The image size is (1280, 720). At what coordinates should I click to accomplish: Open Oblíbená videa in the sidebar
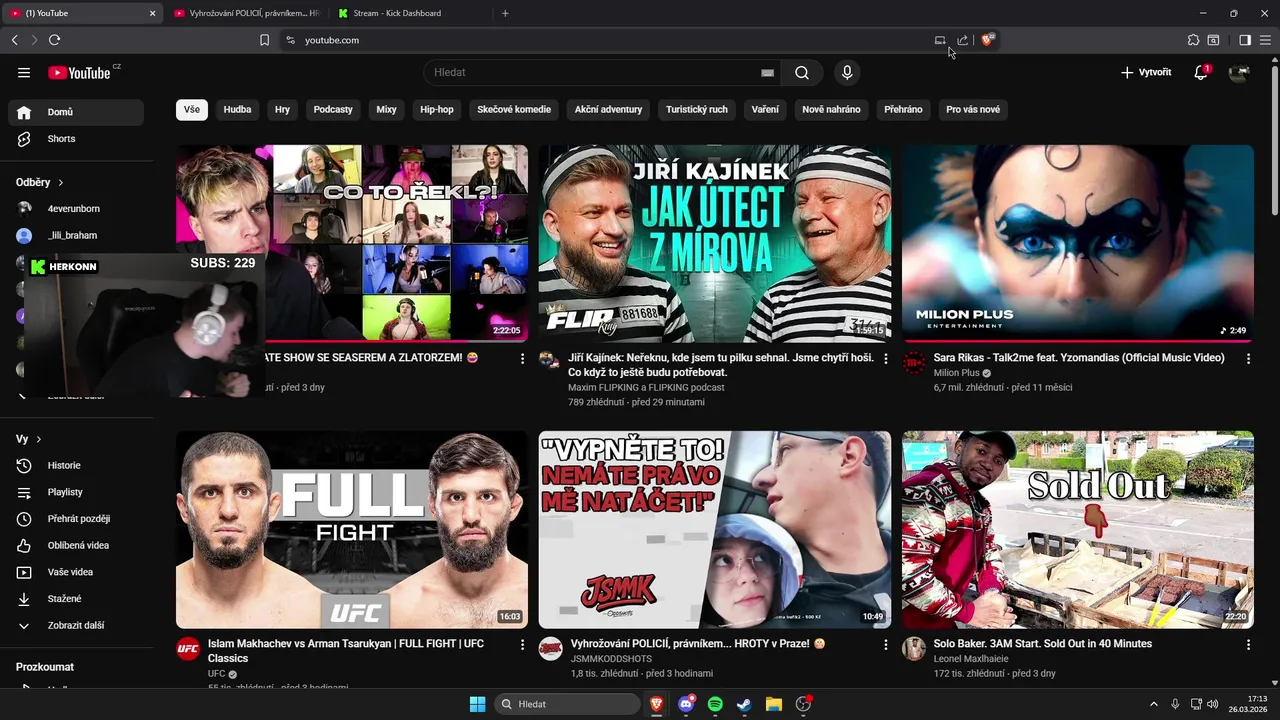pyautogui.click(x=76, y=545)
